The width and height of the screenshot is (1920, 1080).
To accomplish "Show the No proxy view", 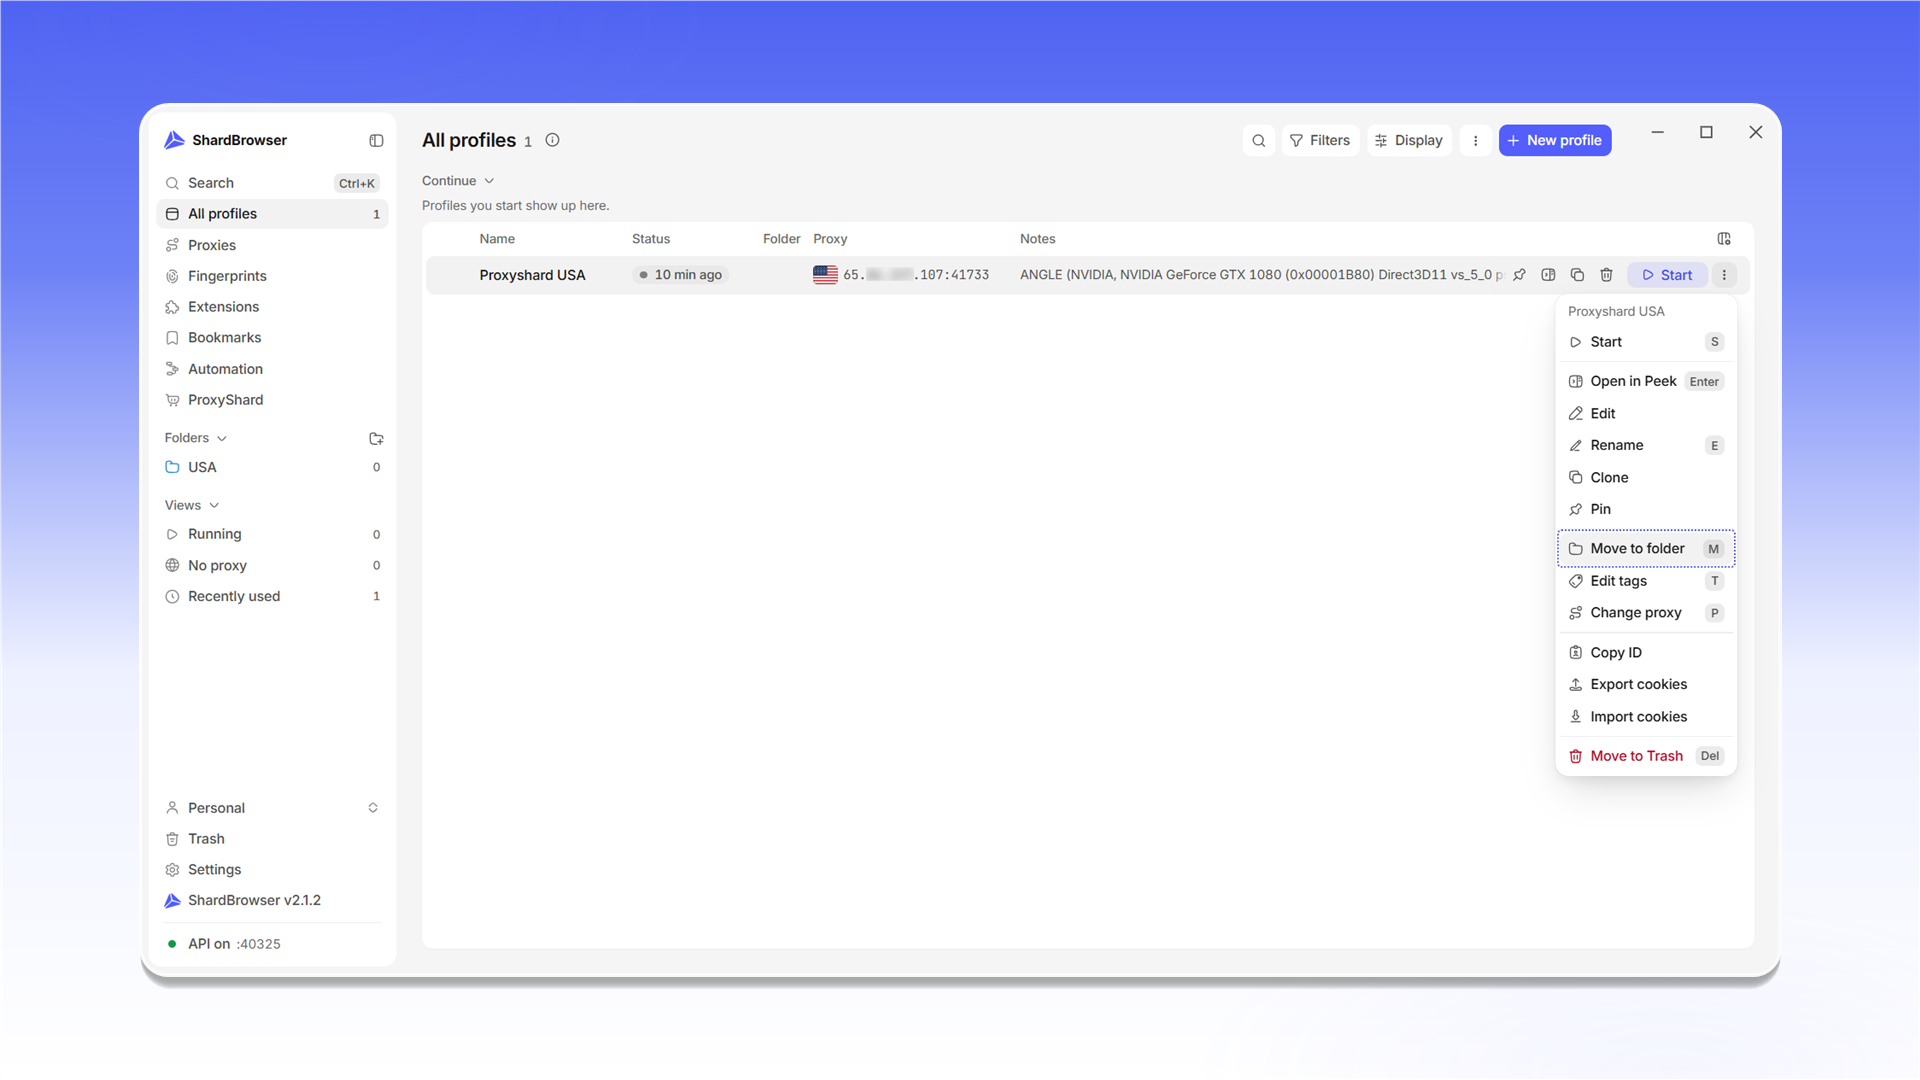I will tap(272, 565).
